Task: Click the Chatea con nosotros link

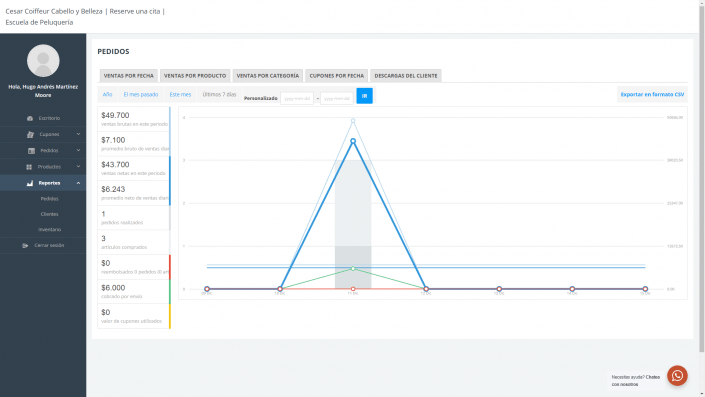Action: point(636,380)
